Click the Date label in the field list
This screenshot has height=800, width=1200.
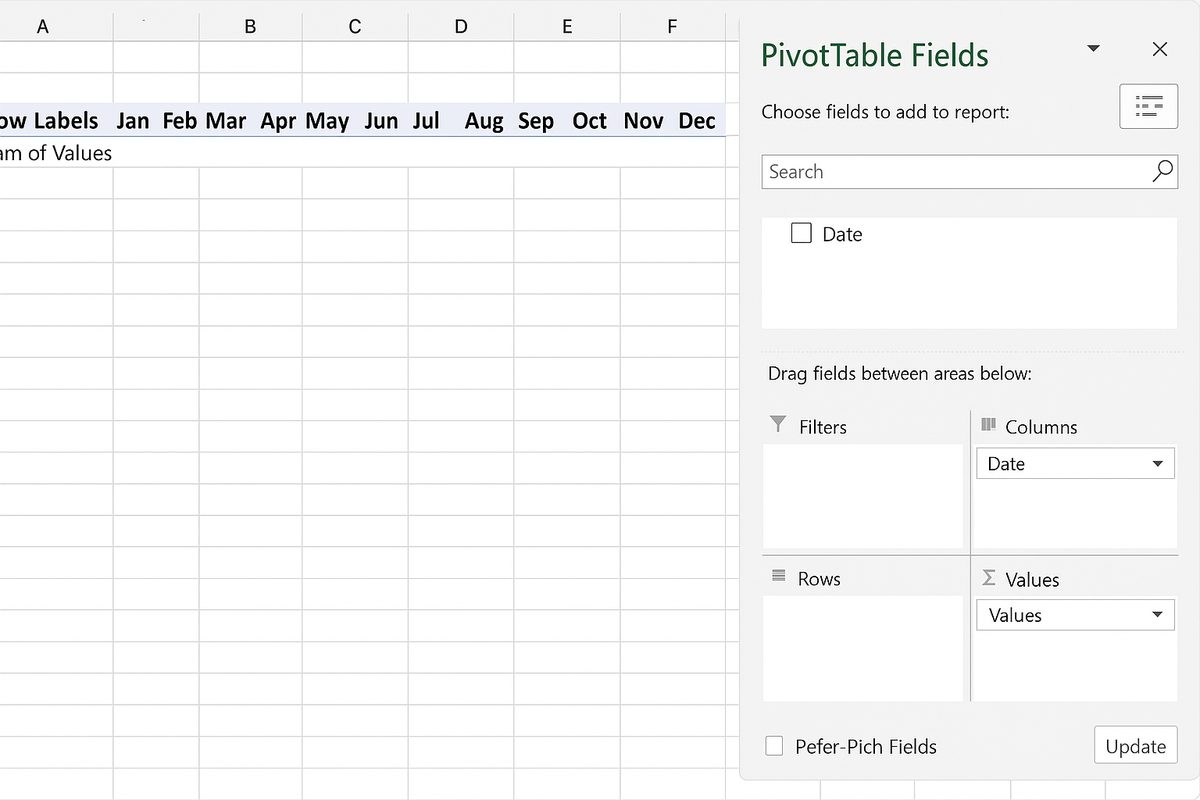[x=842, y=234]
